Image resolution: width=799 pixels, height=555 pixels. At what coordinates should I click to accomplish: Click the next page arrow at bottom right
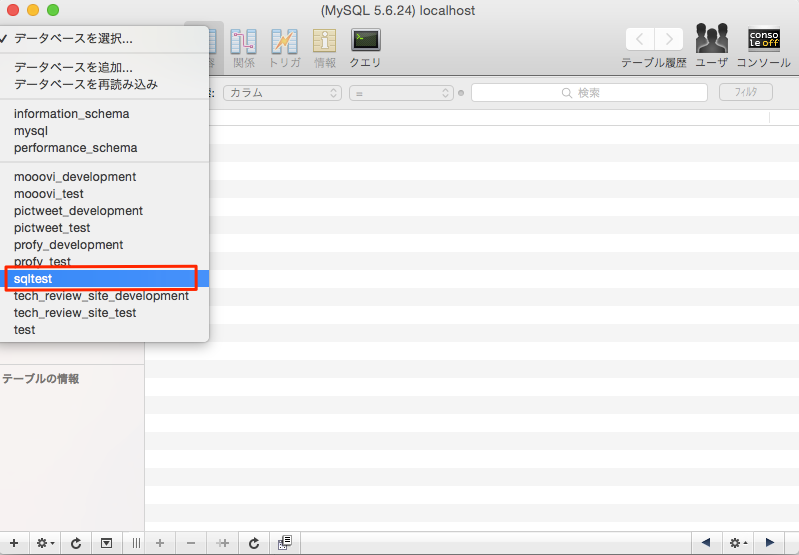tap(769, 543)
